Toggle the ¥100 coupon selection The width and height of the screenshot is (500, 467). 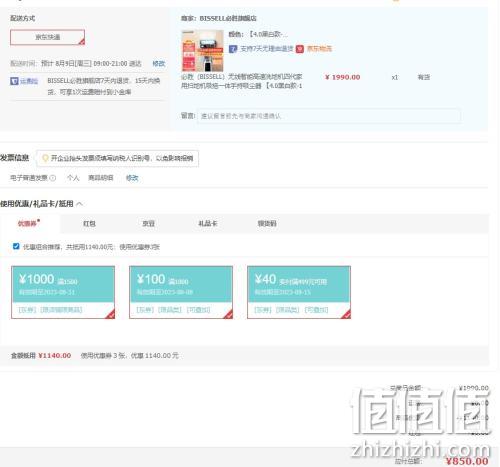point(181,292)
